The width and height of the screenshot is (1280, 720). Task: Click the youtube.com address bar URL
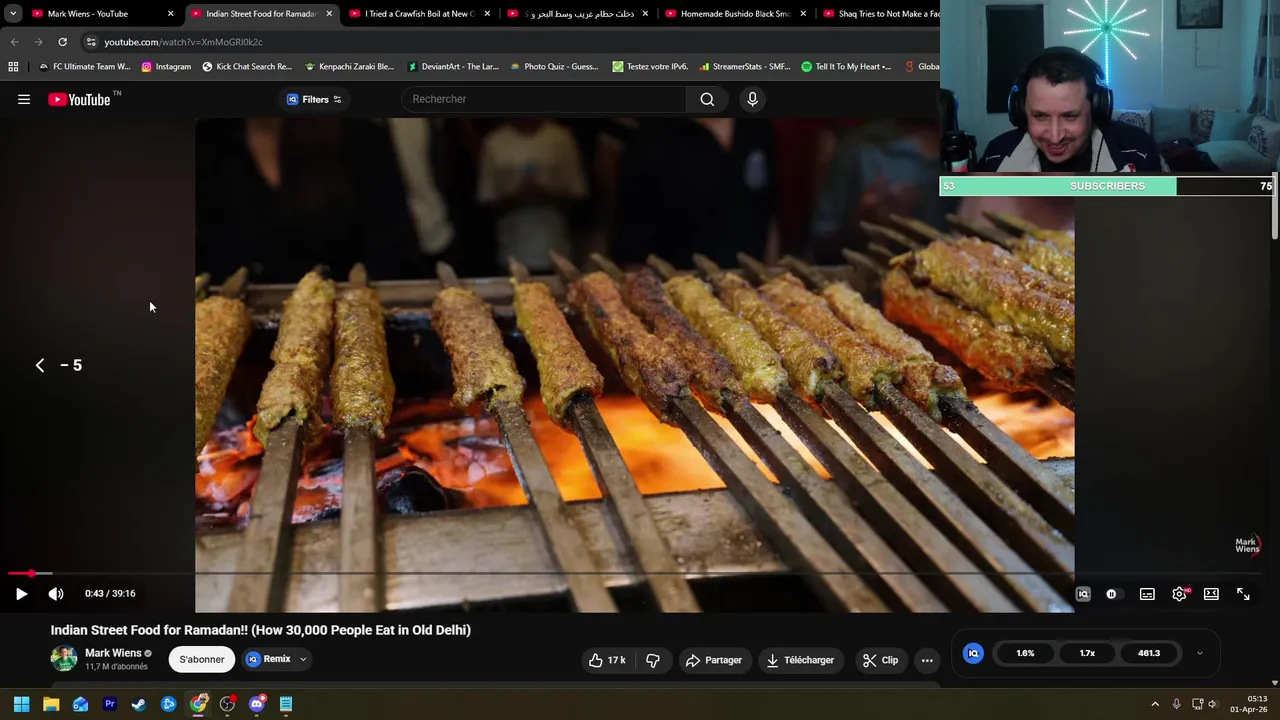coord(183,42)
